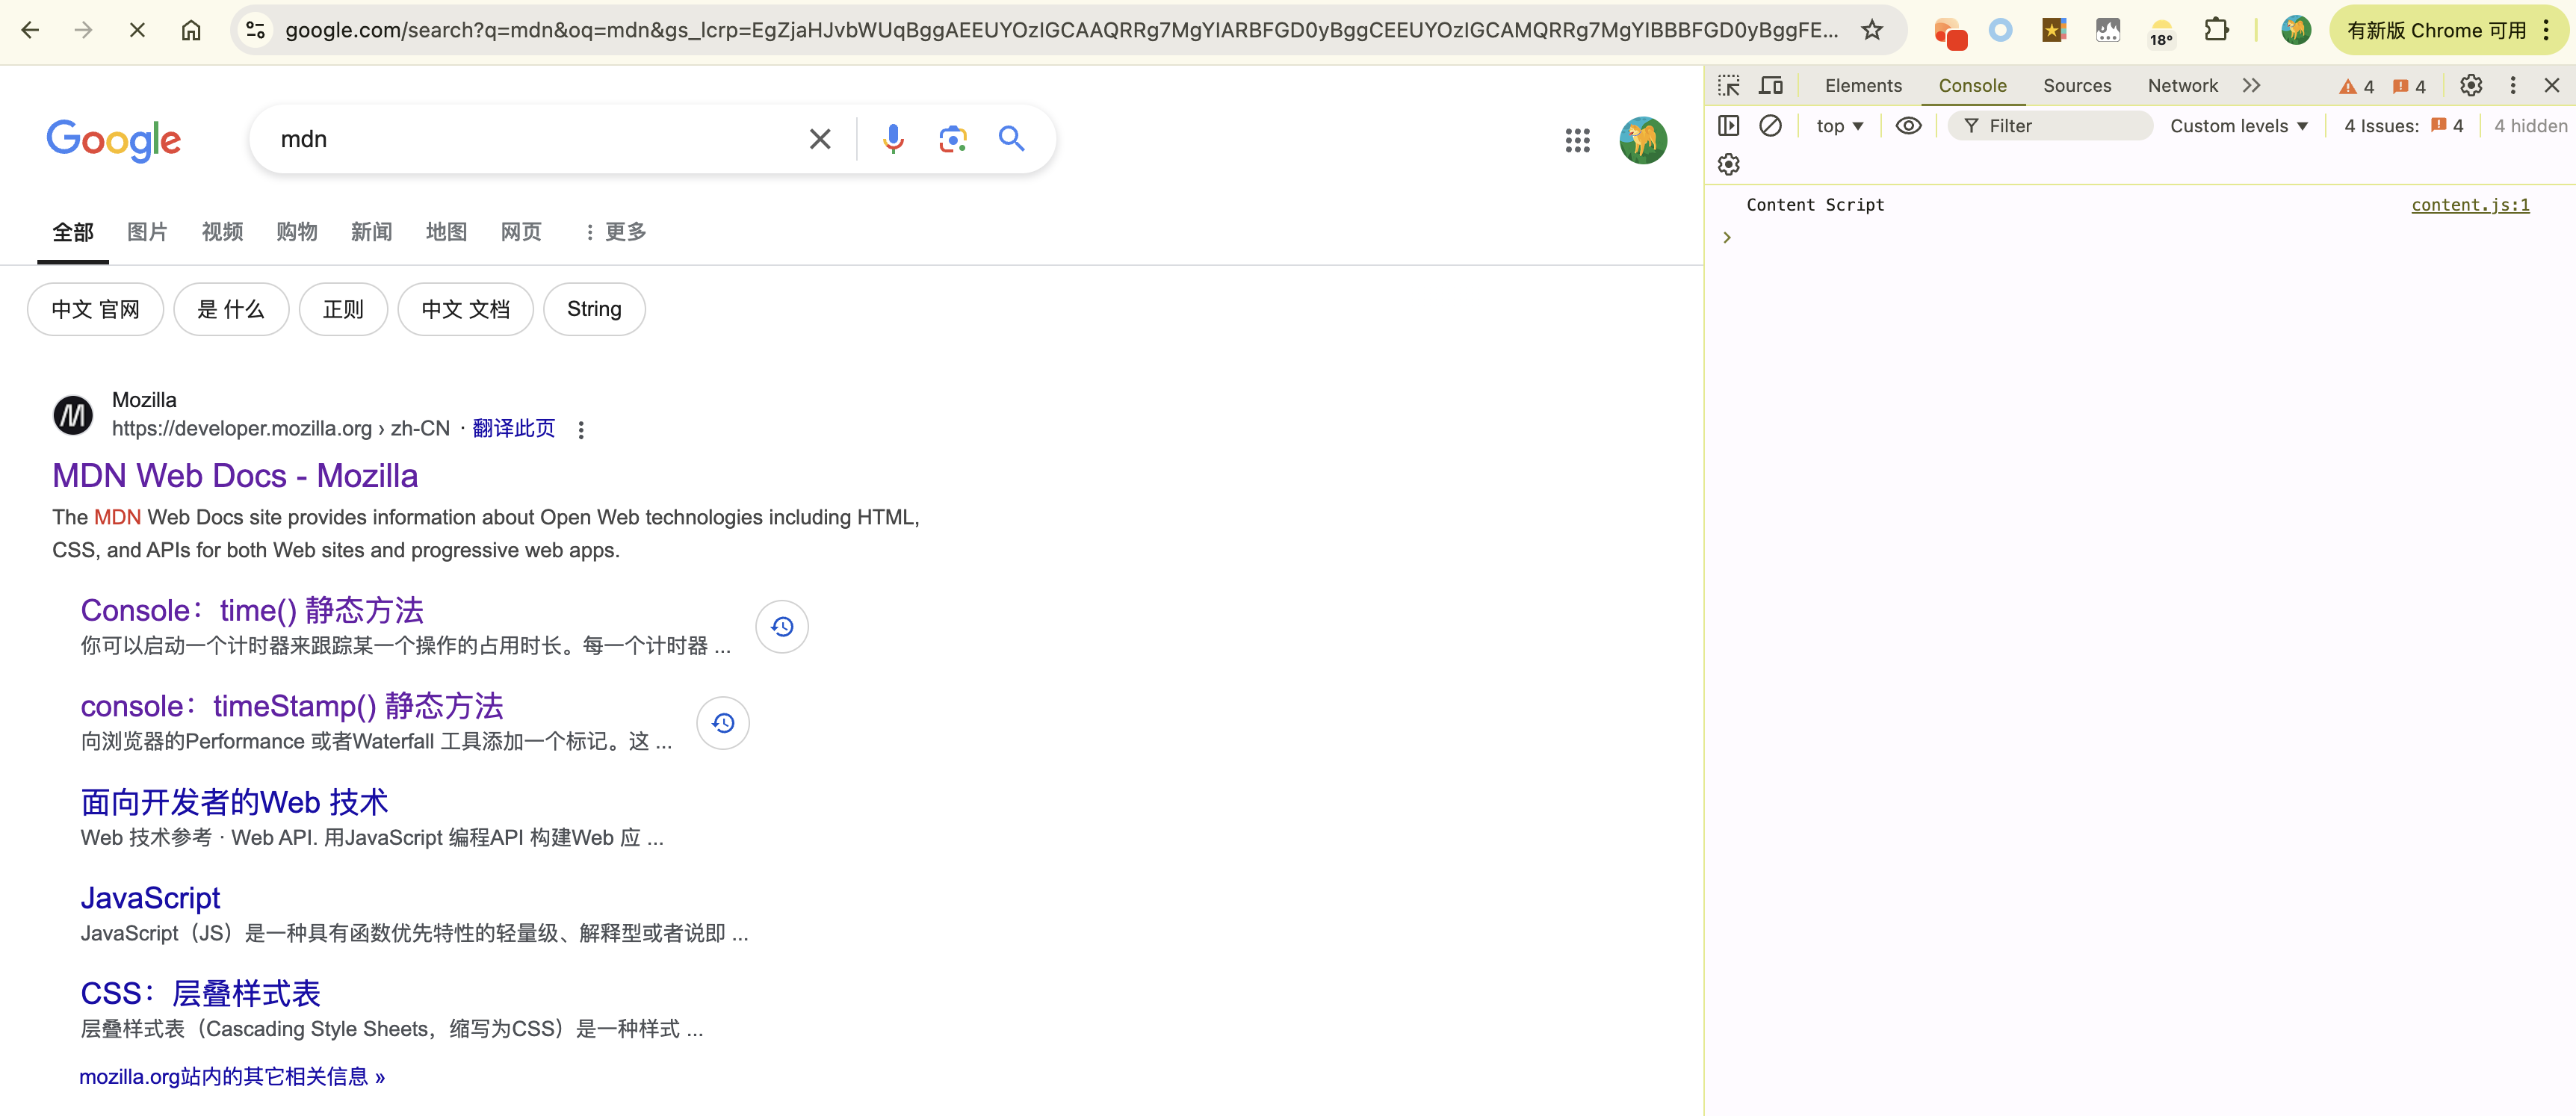Open the JavaScript sitelink
The image size is (2576, 1116).
coord(150,898)
